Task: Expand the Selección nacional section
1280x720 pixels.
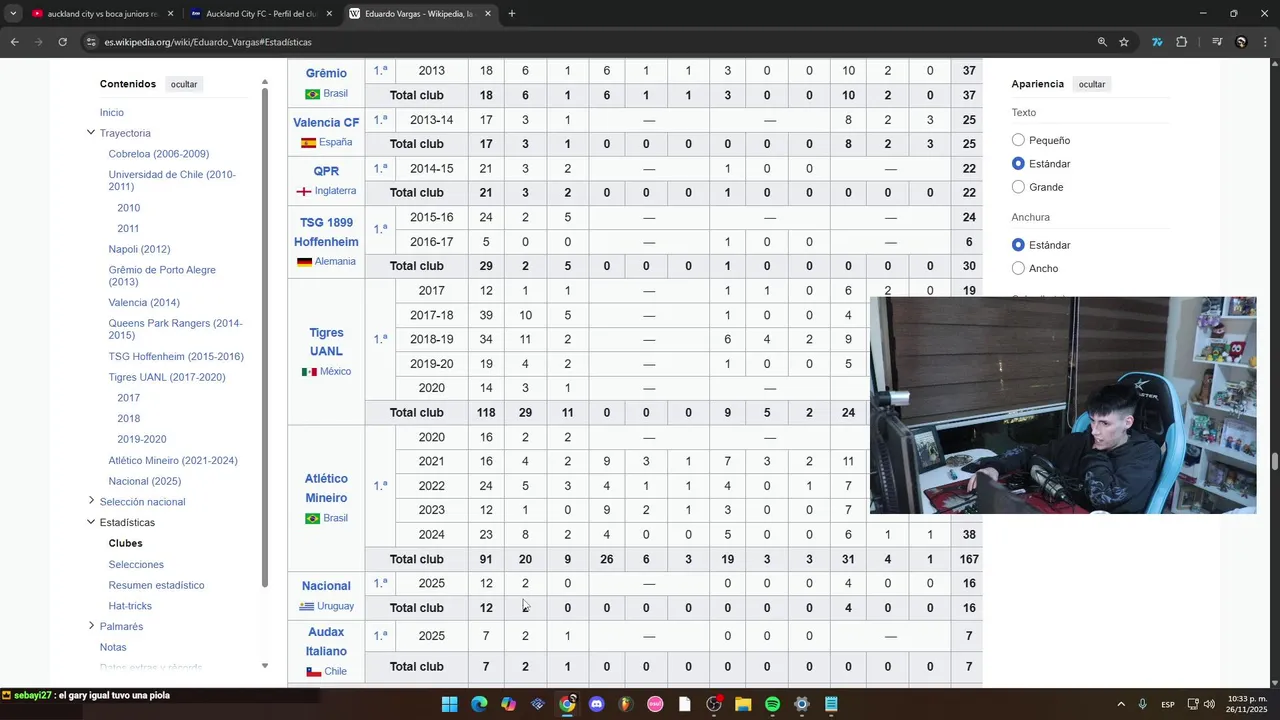Action: (91, 501)
